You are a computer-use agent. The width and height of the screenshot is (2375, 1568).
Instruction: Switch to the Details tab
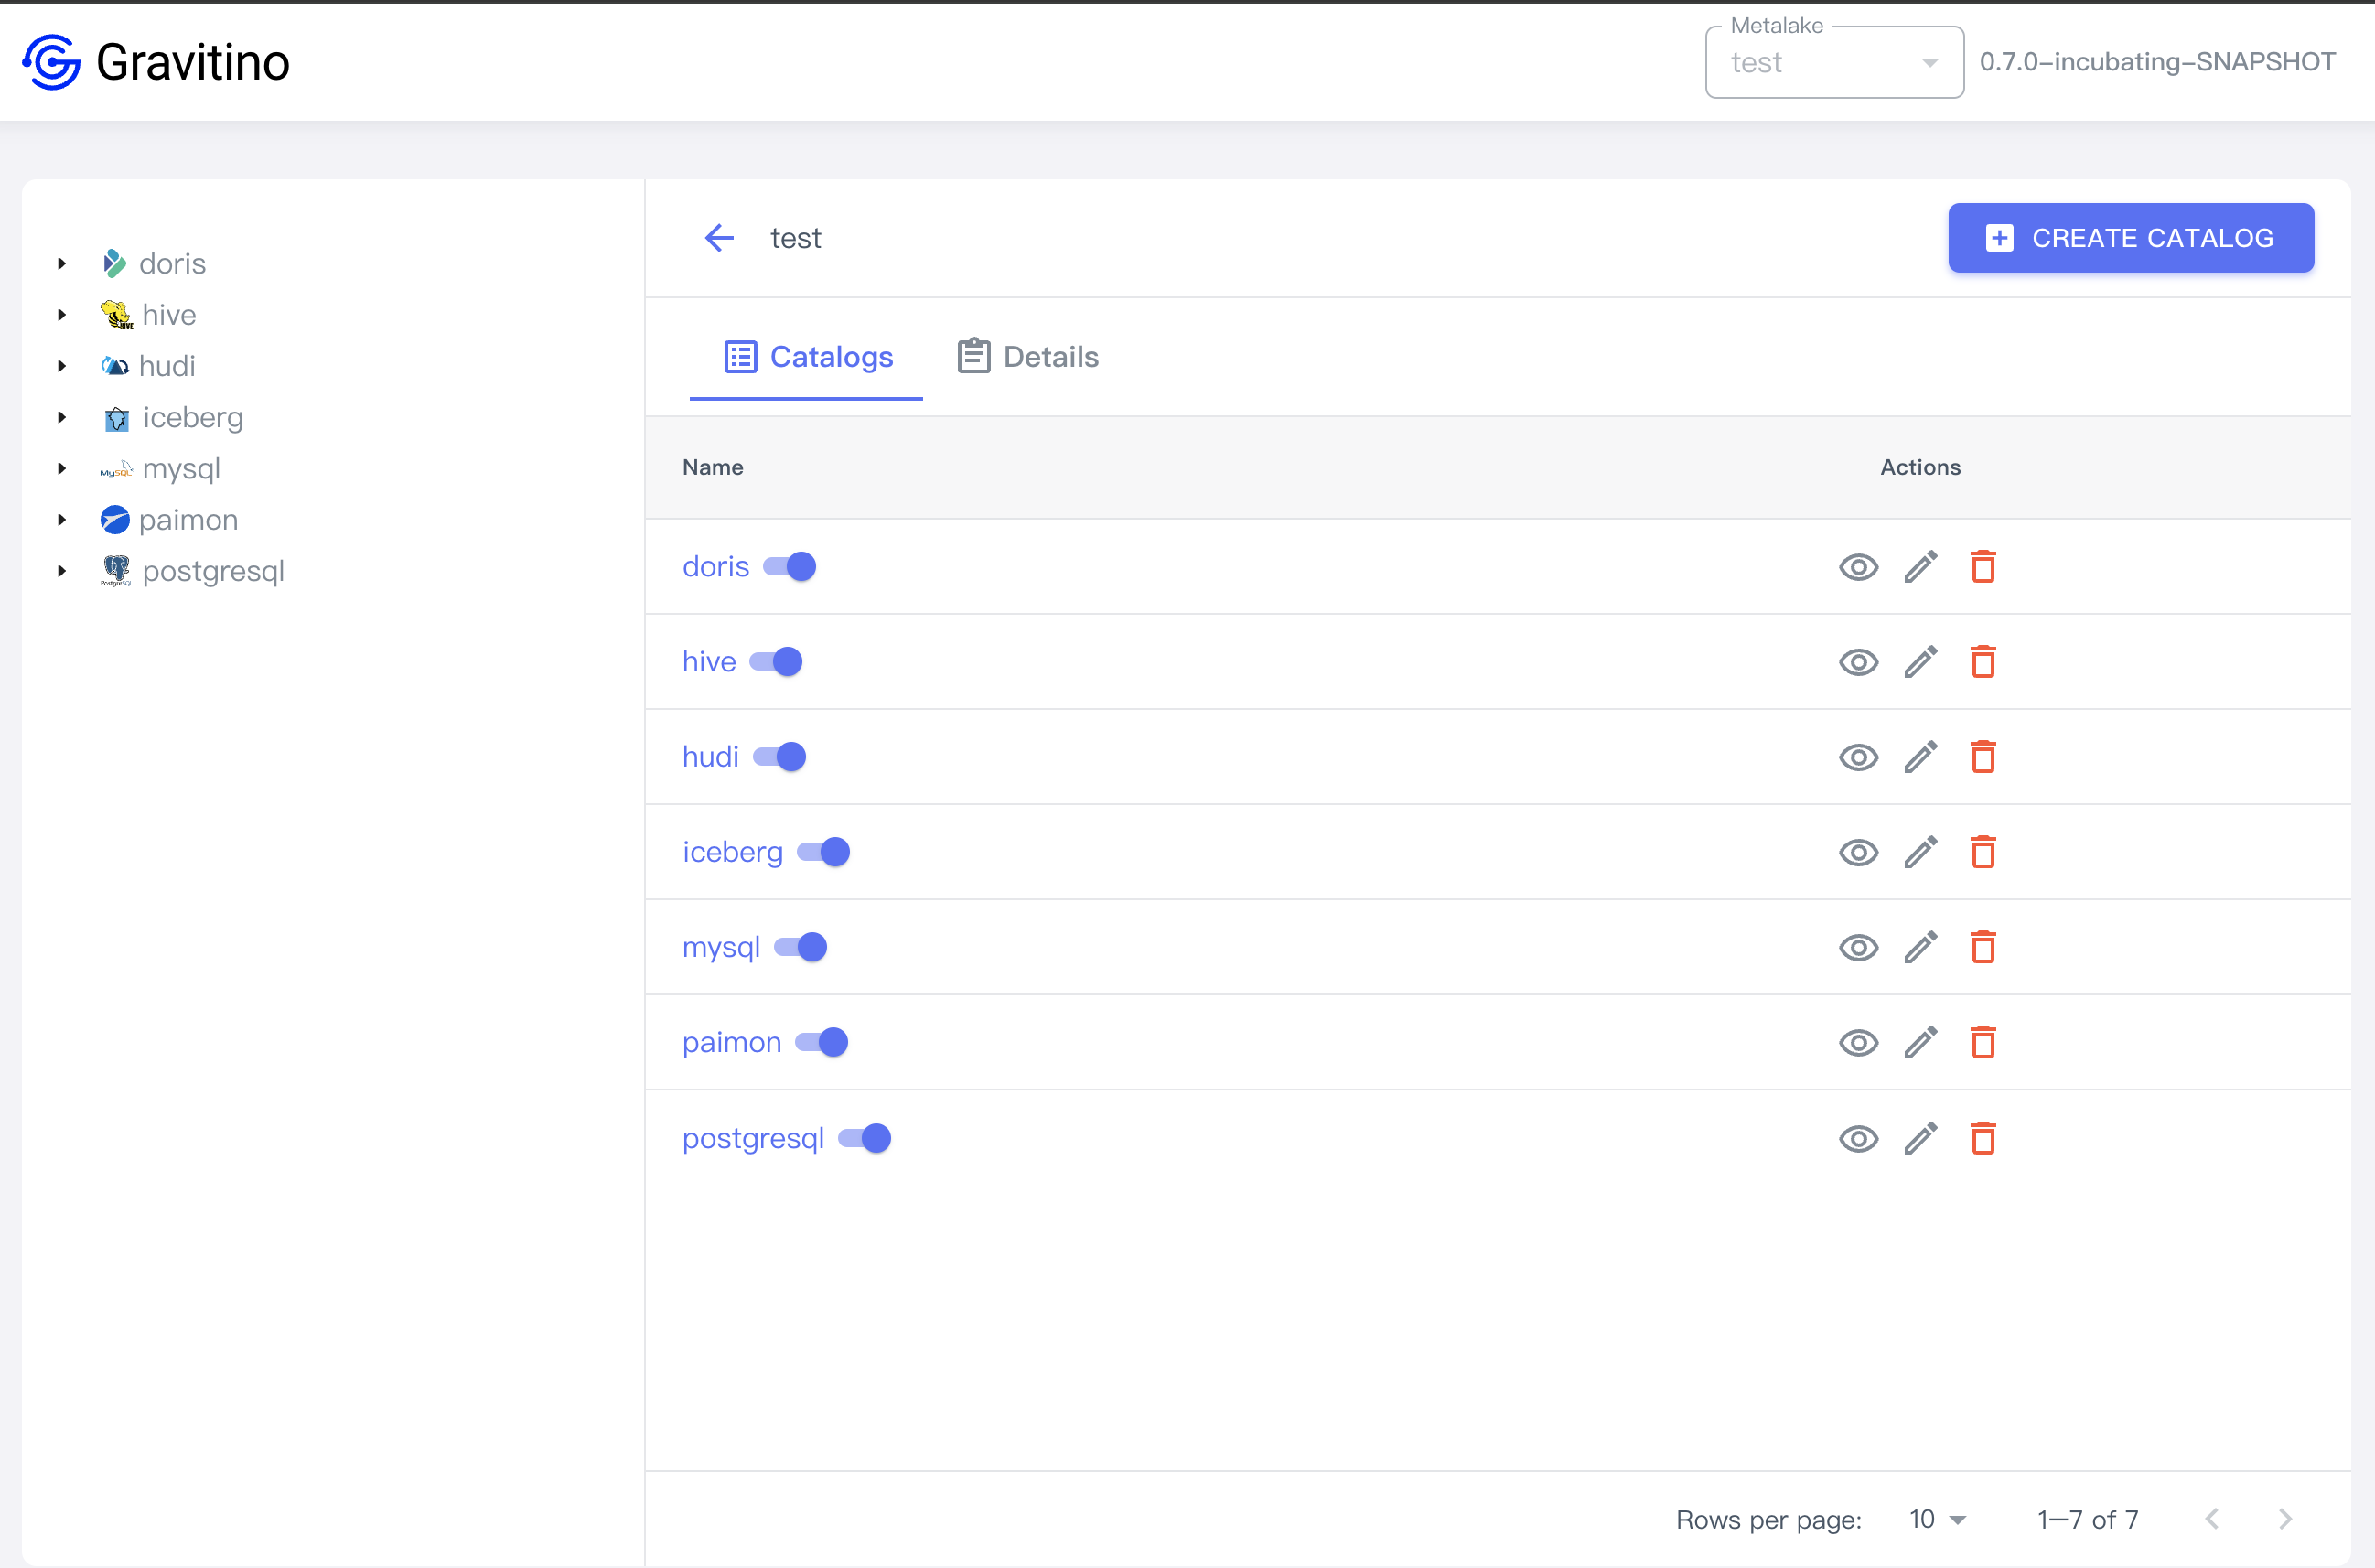1028,357
